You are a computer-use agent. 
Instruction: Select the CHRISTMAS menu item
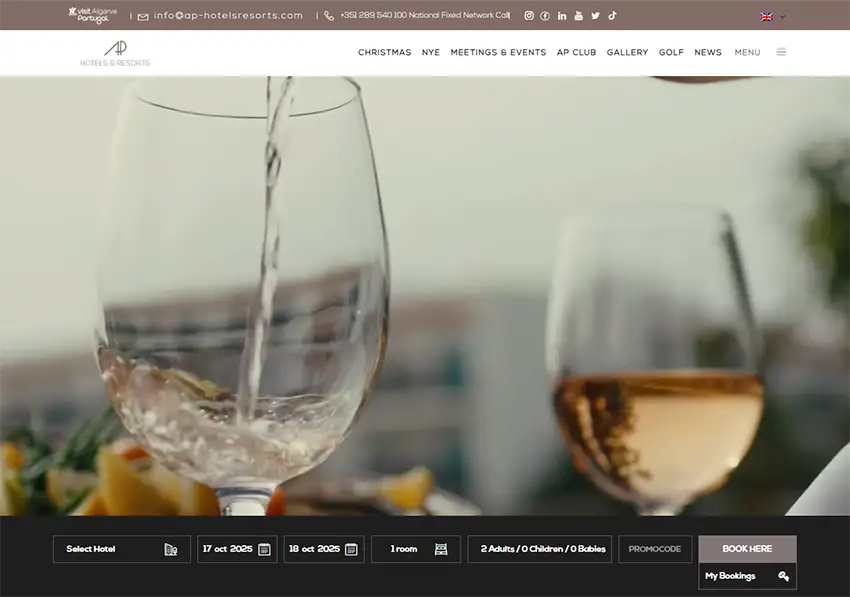click(385, 52)
